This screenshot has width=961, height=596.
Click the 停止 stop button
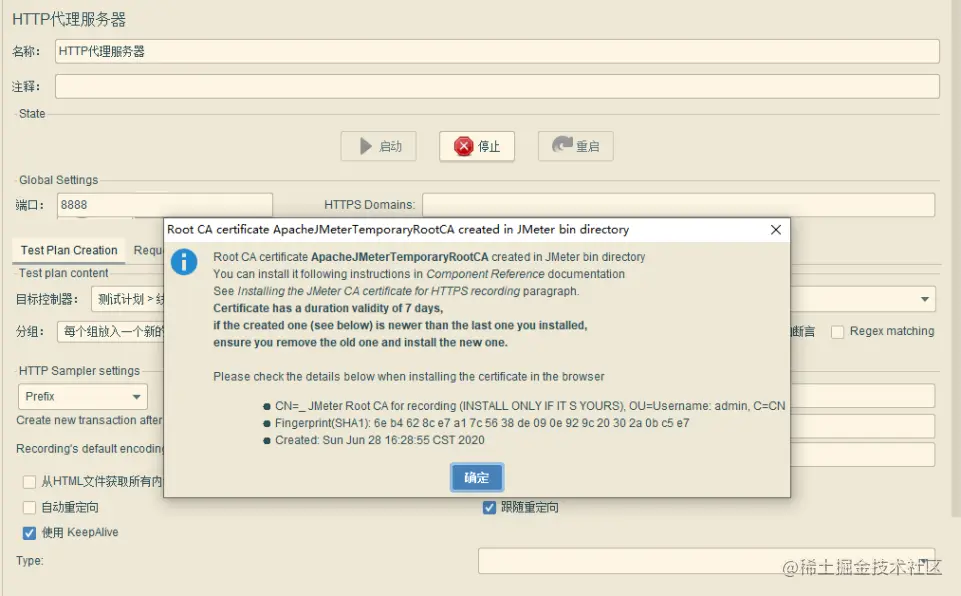point(477,146)
